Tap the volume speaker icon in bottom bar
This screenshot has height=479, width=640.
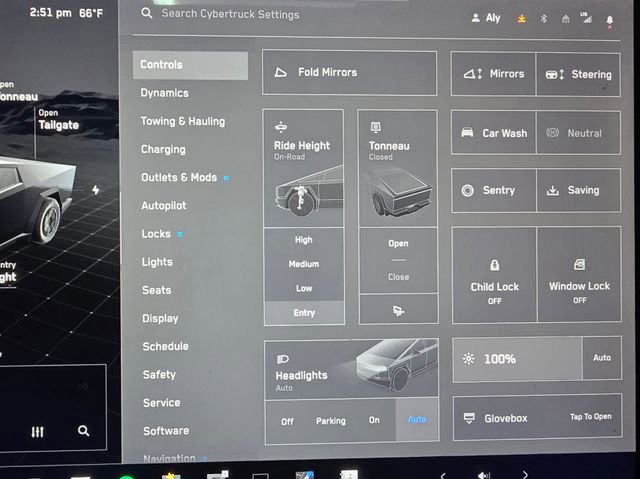(x=484, y=475)
